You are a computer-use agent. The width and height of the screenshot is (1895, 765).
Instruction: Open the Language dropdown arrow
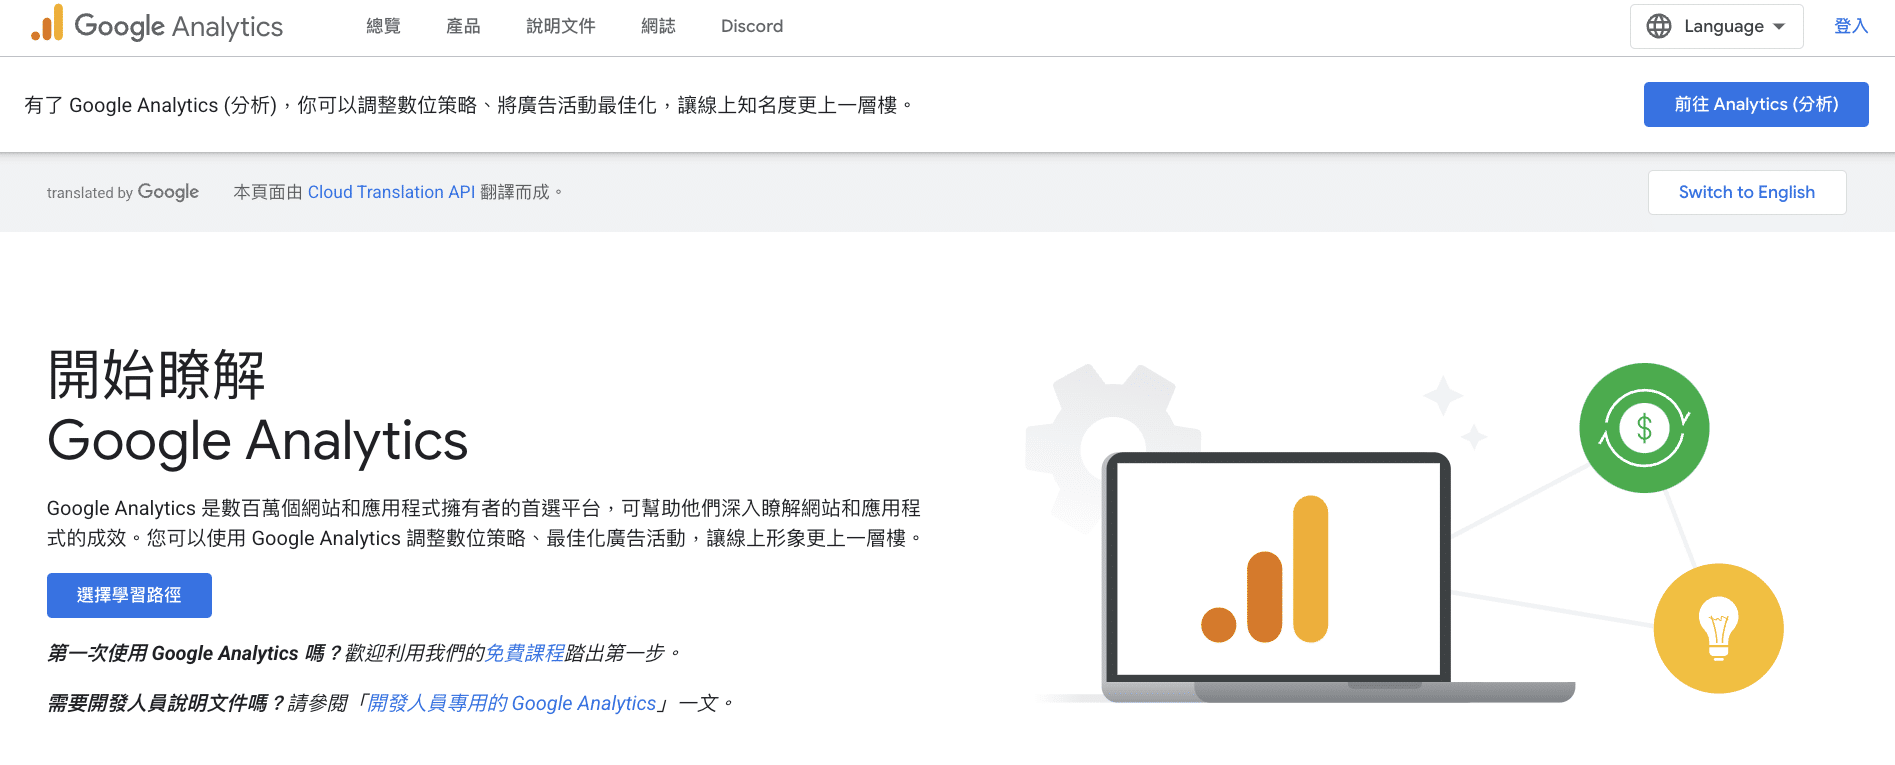click(1779, 27)
